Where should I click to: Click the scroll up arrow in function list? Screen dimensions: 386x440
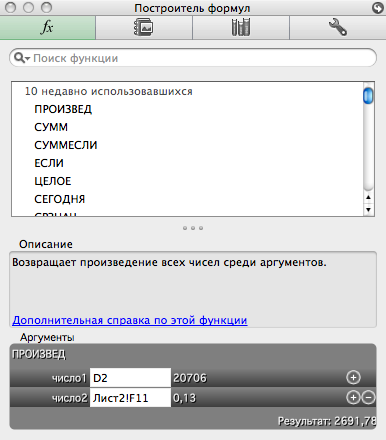pos(368,197)
